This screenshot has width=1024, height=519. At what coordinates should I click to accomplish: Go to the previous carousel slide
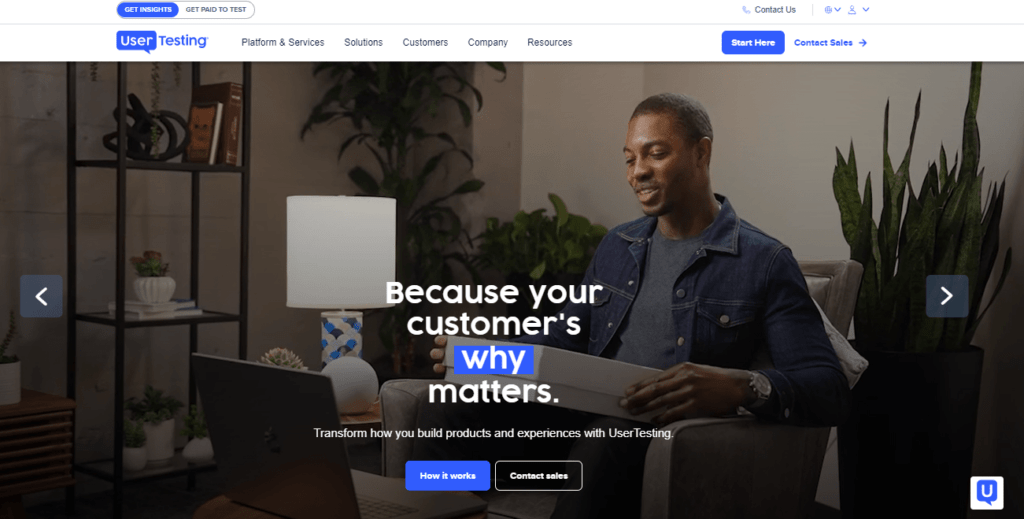pos(41,296)
